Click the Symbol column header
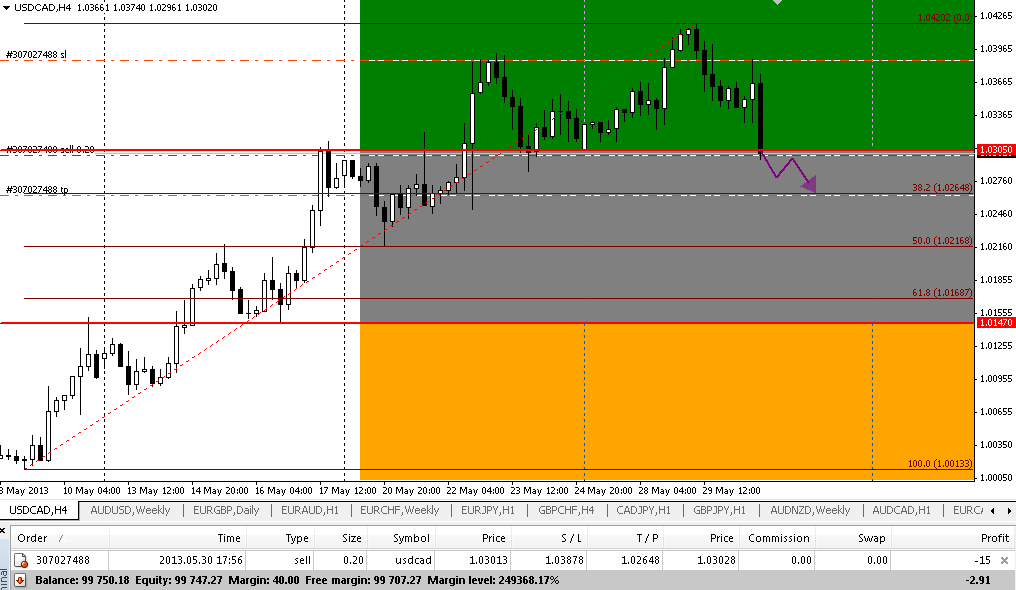This screenshot has width=1016, height=590. click(411, 538)
